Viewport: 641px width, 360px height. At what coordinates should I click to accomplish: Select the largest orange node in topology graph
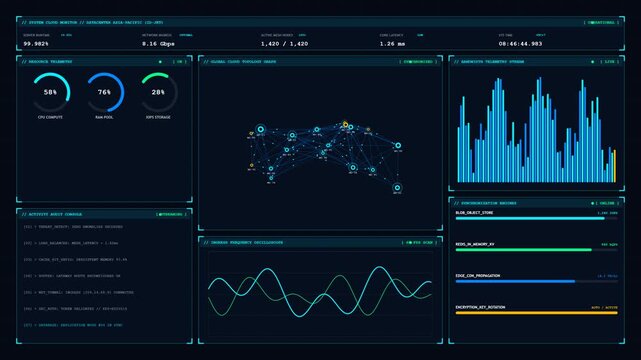coord(345,124)
